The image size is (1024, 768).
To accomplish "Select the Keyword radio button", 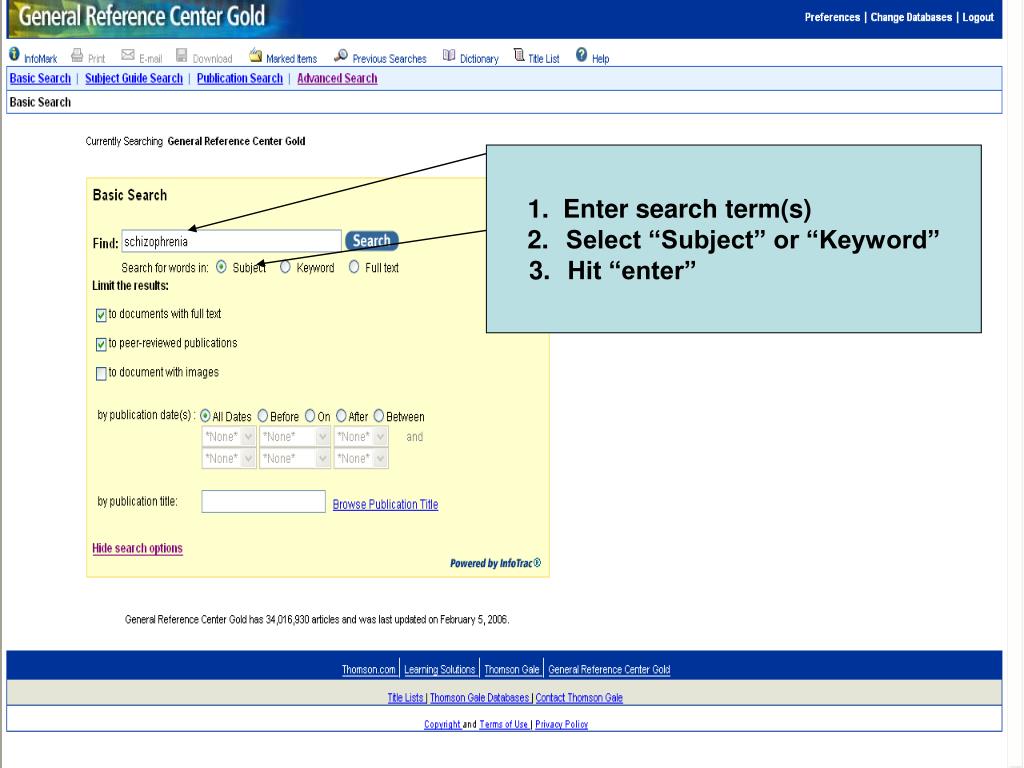I will tap(285, 266).
